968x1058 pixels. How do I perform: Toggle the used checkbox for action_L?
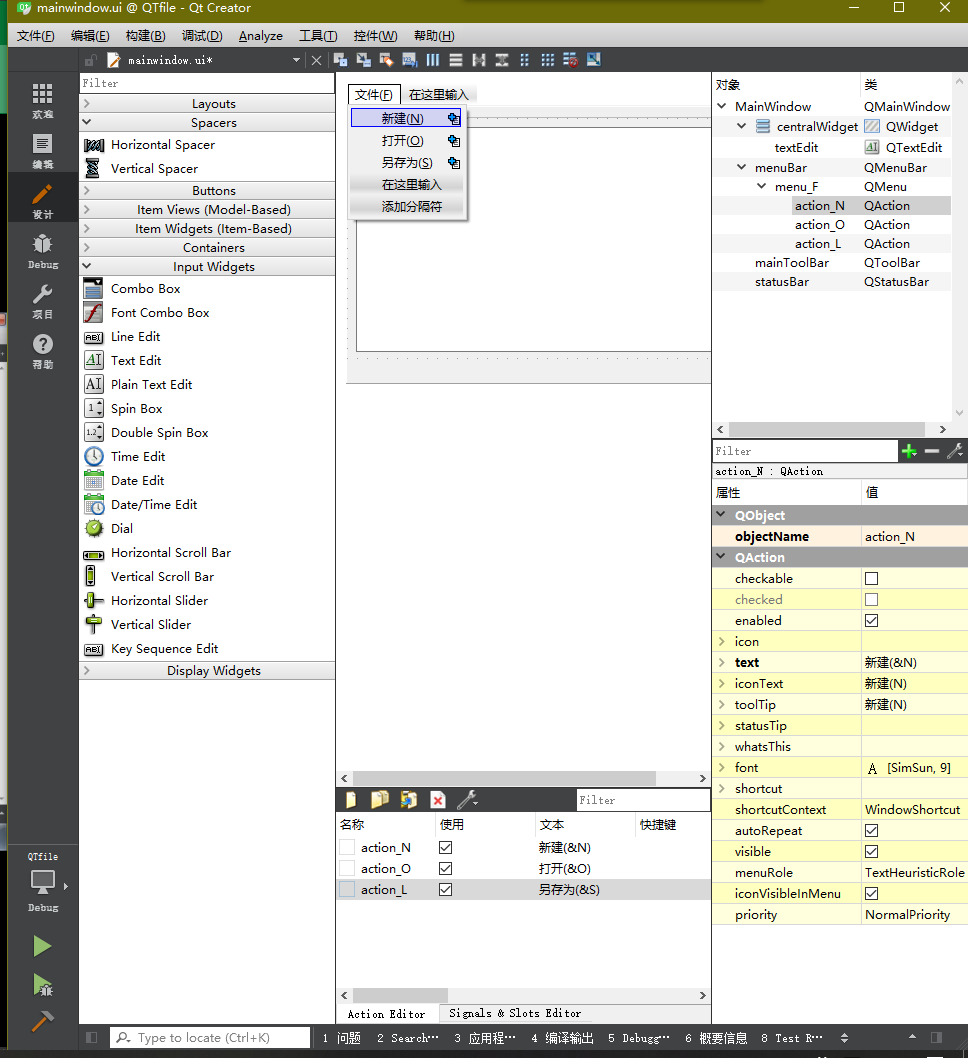(445, 889)
